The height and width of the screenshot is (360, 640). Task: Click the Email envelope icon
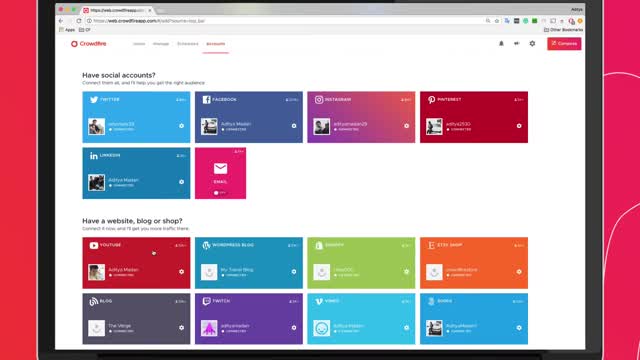coord(220,169)
